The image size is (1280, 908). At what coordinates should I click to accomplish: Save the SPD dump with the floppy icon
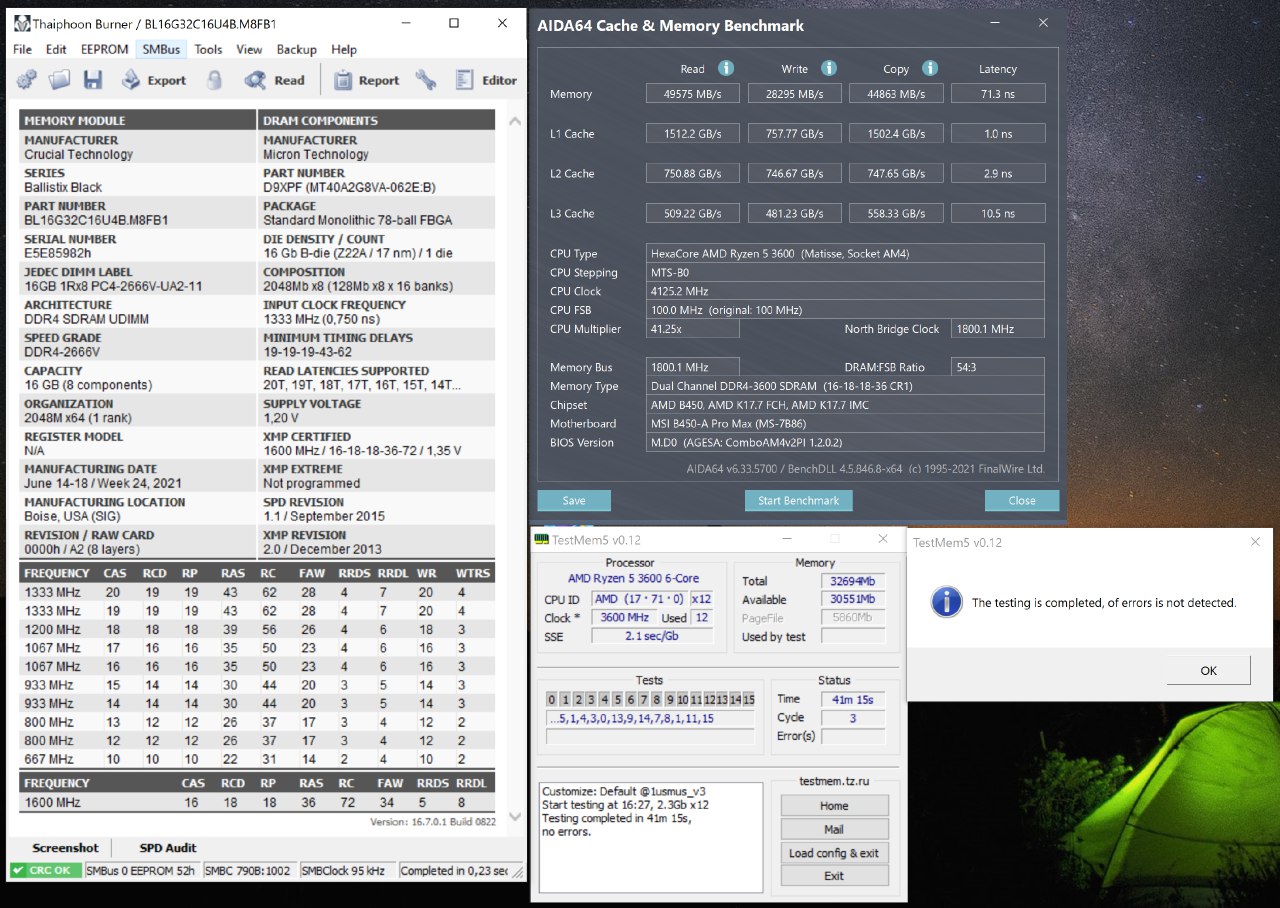(x=93, y=80)
